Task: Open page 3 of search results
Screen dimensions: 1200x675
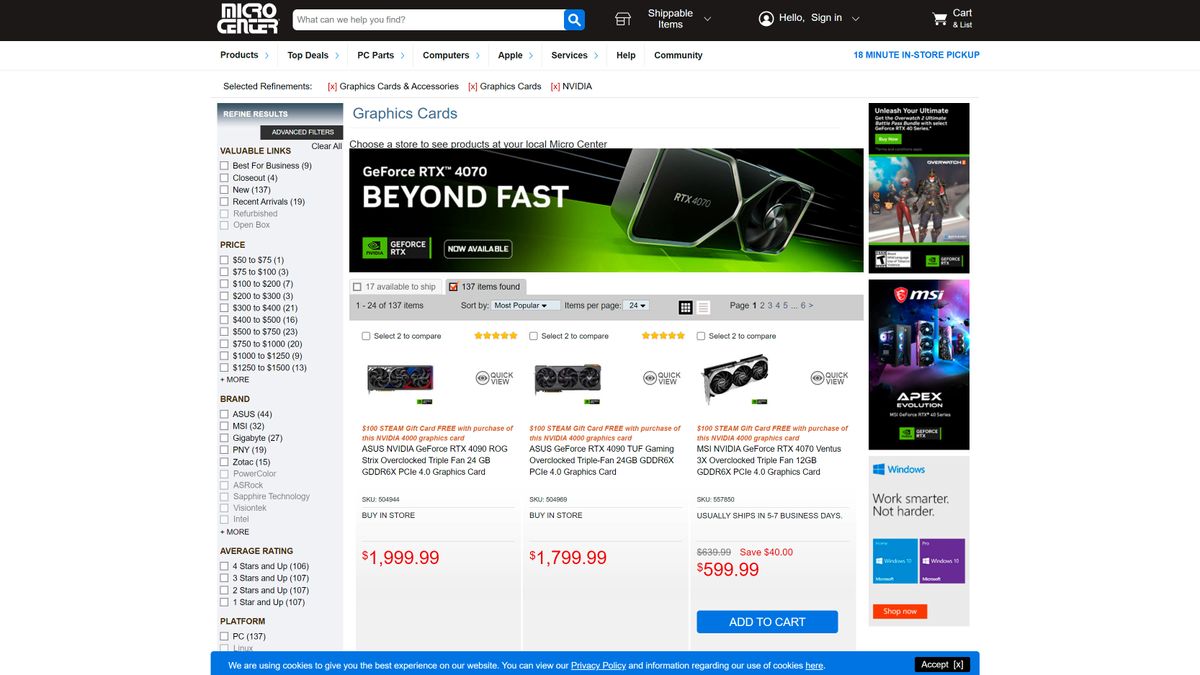Action: click(x=772, y=305)
